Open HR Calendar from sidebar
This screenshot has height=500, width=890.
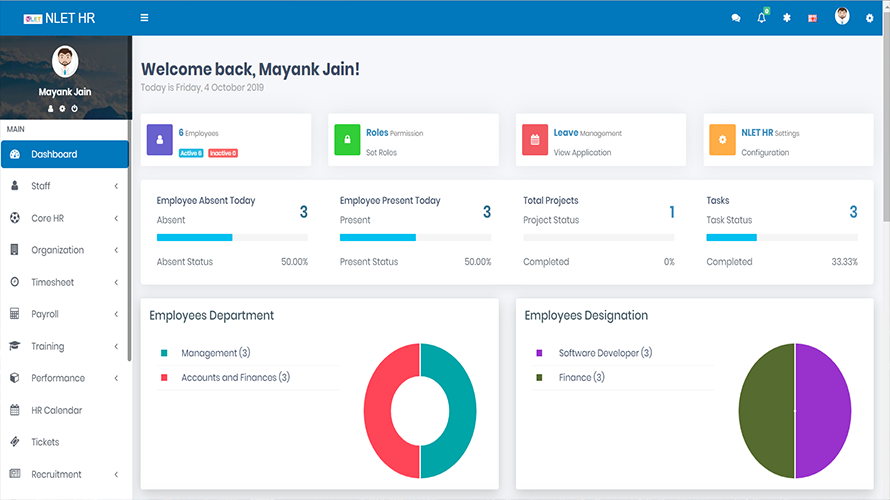(x=56, y=410)
